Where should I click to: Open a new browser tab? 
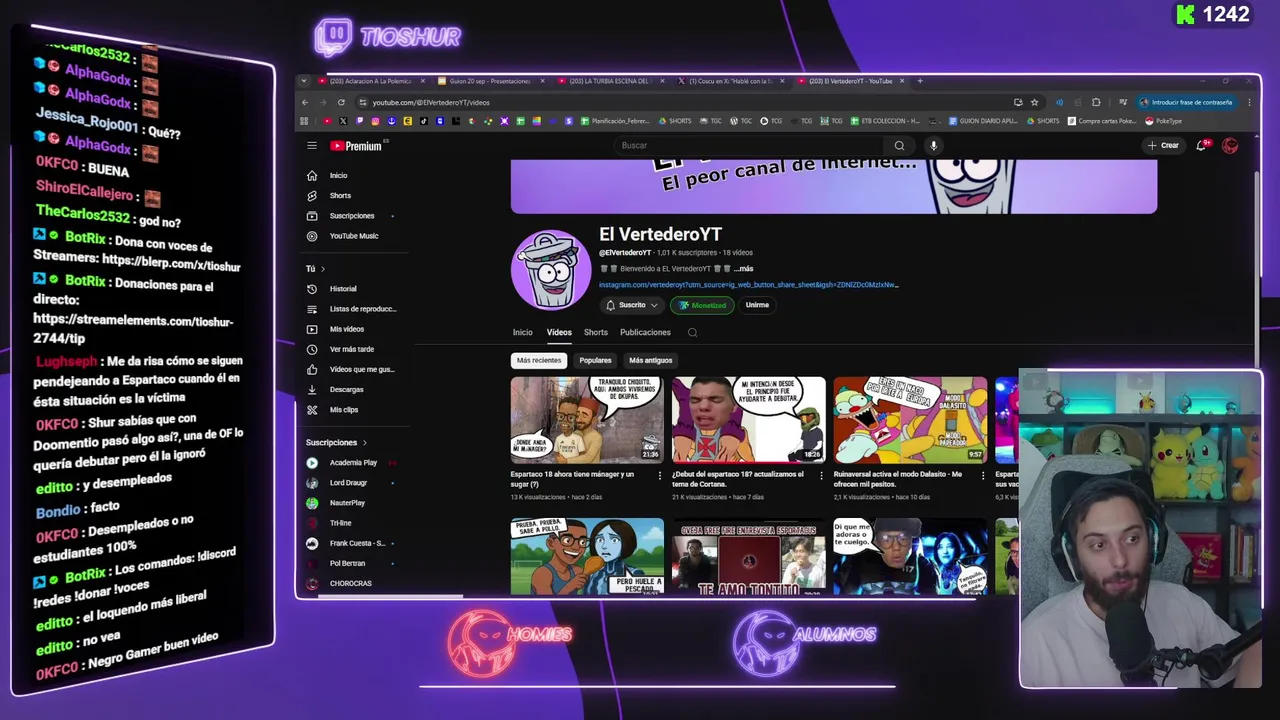point(920,81)
